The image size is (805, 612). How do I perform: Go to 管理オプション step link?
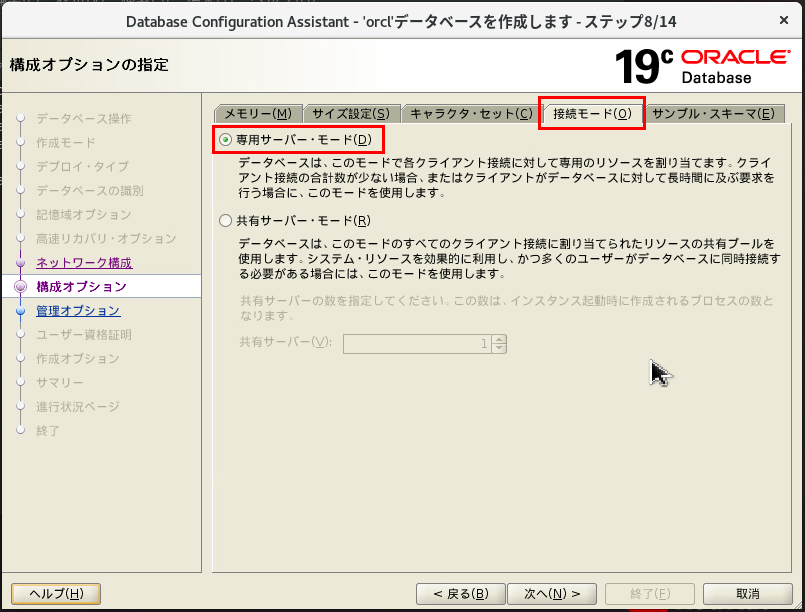pos(78,311)
